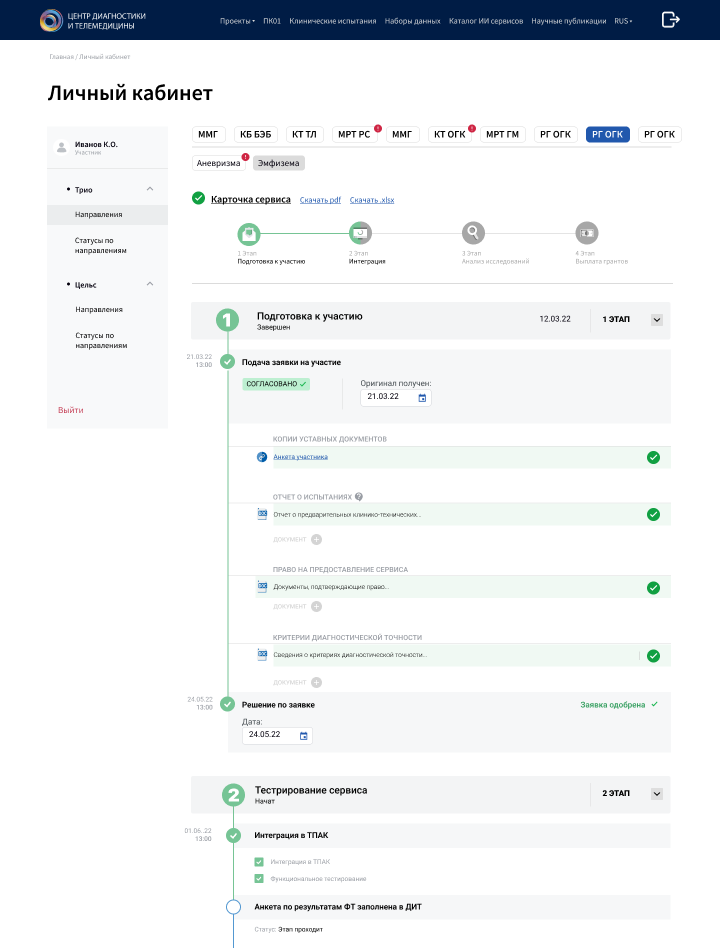Click link icon beside Анкета участника
The height and width of the screenshot is (948, 720).
pos(262,457)
